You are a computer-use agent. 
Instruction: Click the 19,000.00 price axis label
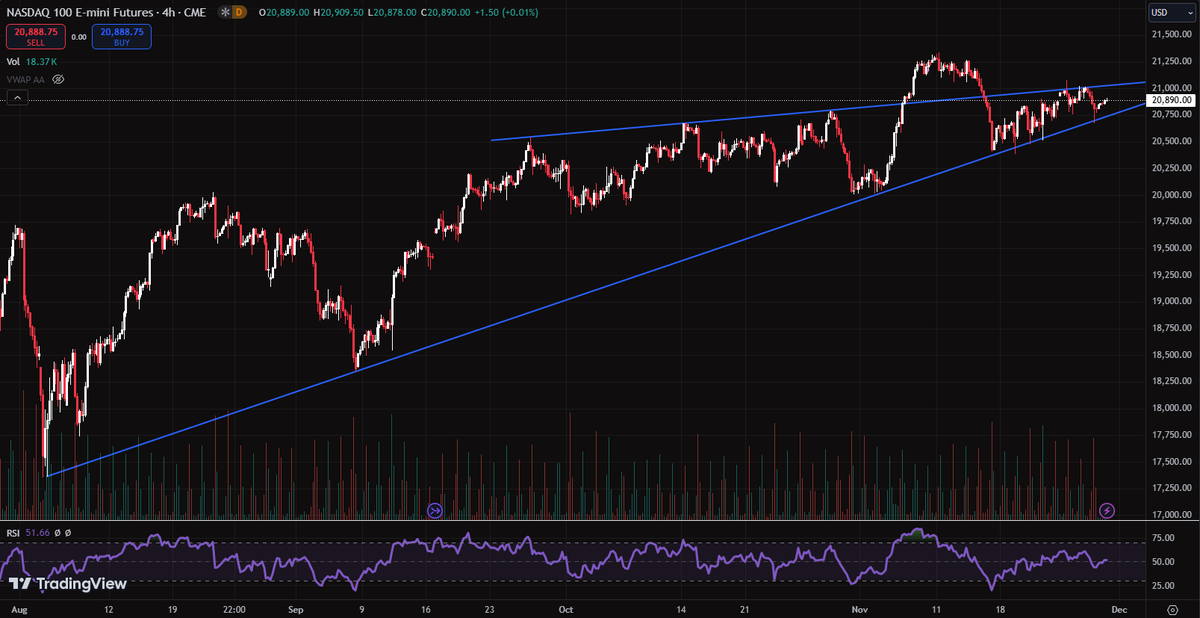[1171, 301]
